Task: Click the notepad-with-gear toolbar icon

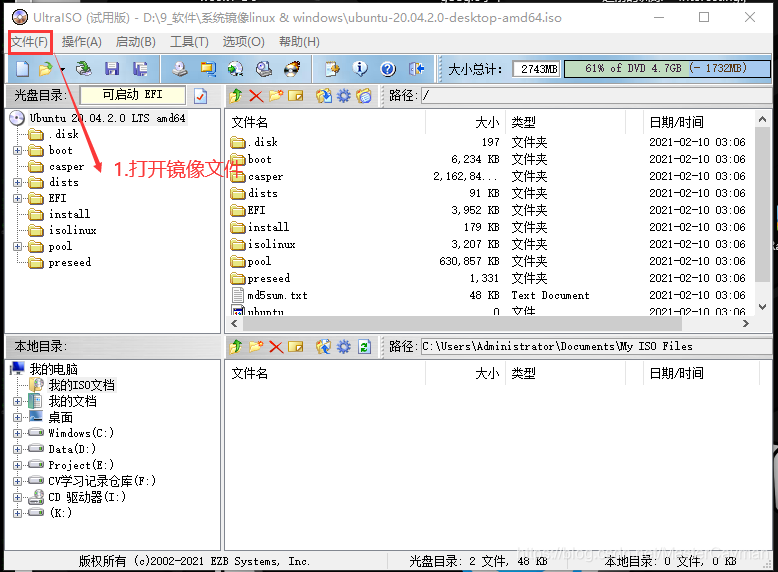Action: tap(332, 69)
